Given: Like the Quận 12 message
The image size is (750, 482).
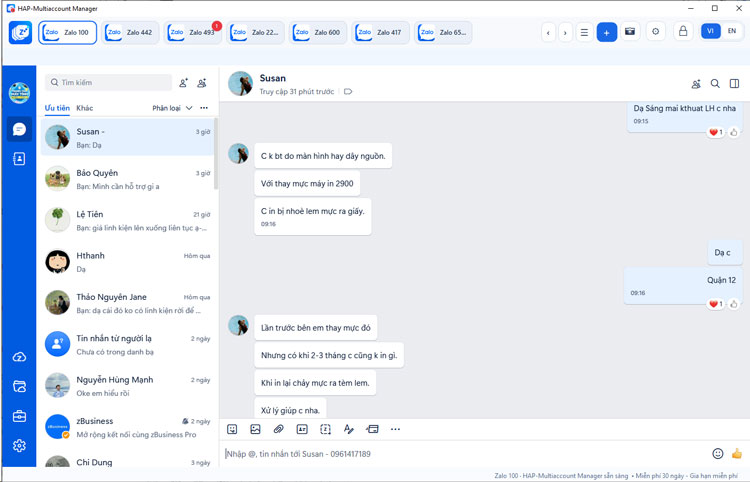Looking at the screenshot, I should point(734,304).
